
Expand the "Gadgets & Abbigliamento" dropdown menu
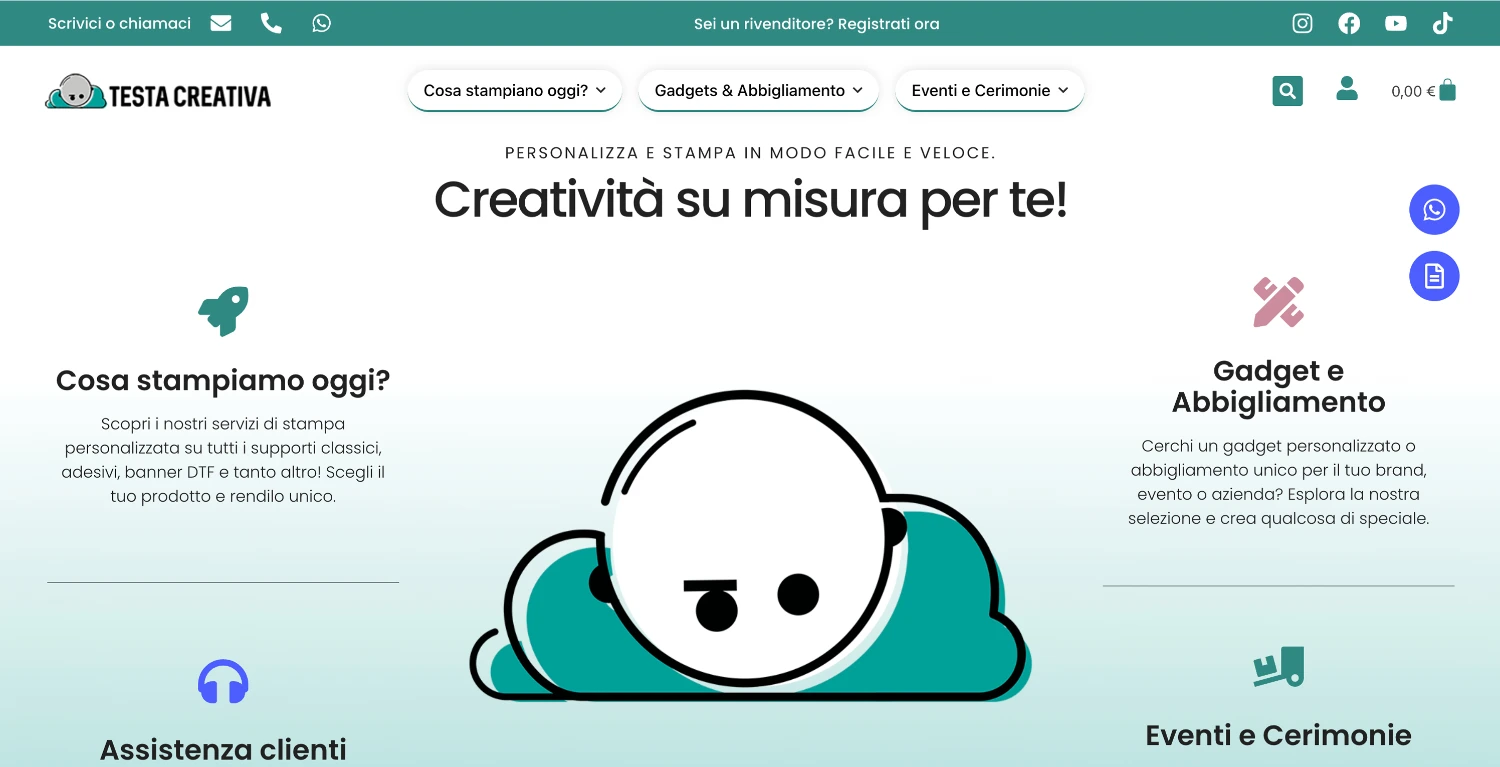(758, 90)
